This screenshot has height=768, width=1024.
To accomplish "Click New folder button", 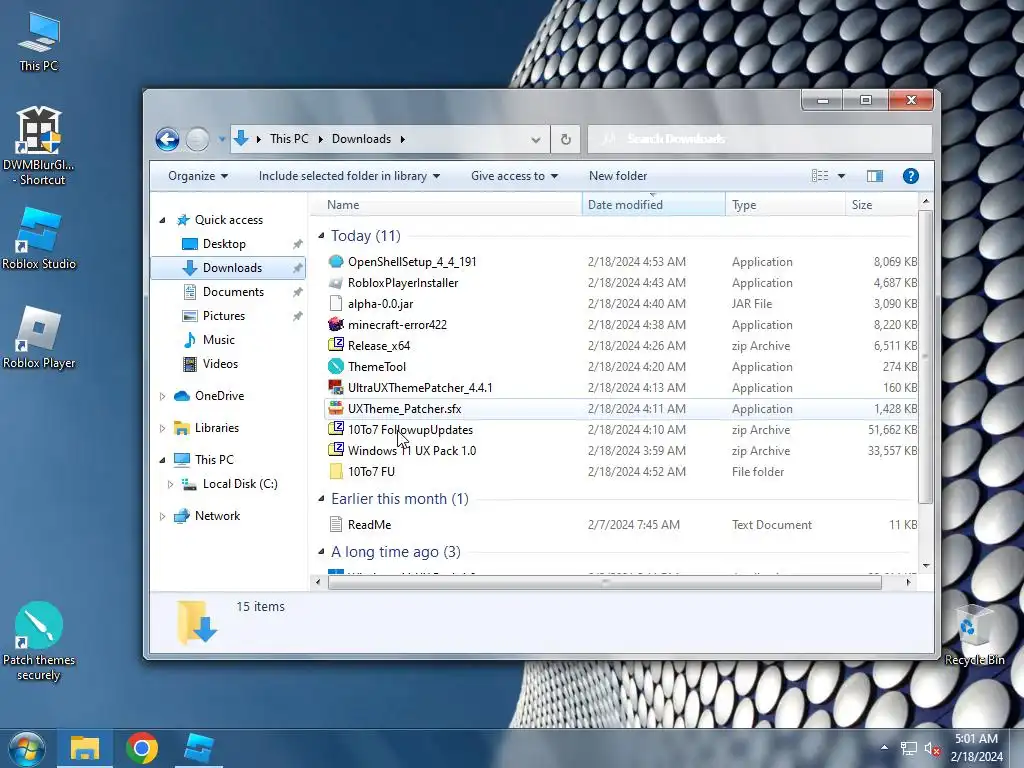I will (618, 176).
